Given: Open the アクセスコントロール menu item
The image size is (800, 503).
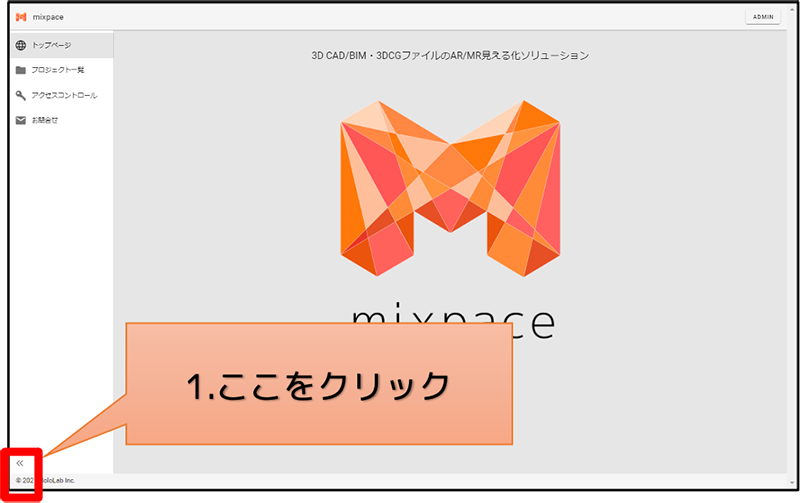Looking at the screenshot, I should pyautogui.click(x=62, y=95).
